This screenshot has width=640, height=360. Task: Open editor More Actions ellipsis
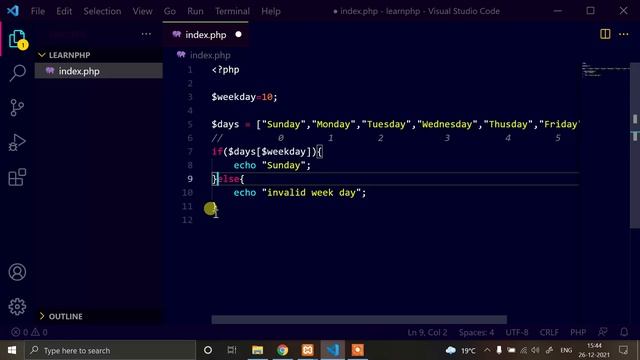(x=624, y=34)
